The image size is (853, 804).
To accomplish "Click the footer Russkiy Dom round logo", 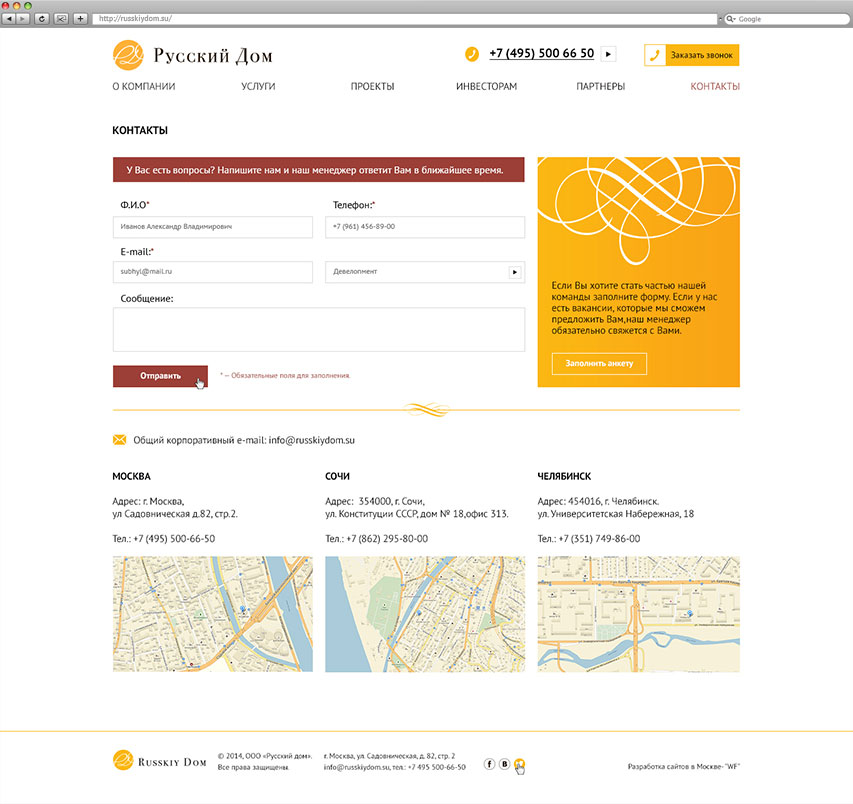I will (123, 760).
